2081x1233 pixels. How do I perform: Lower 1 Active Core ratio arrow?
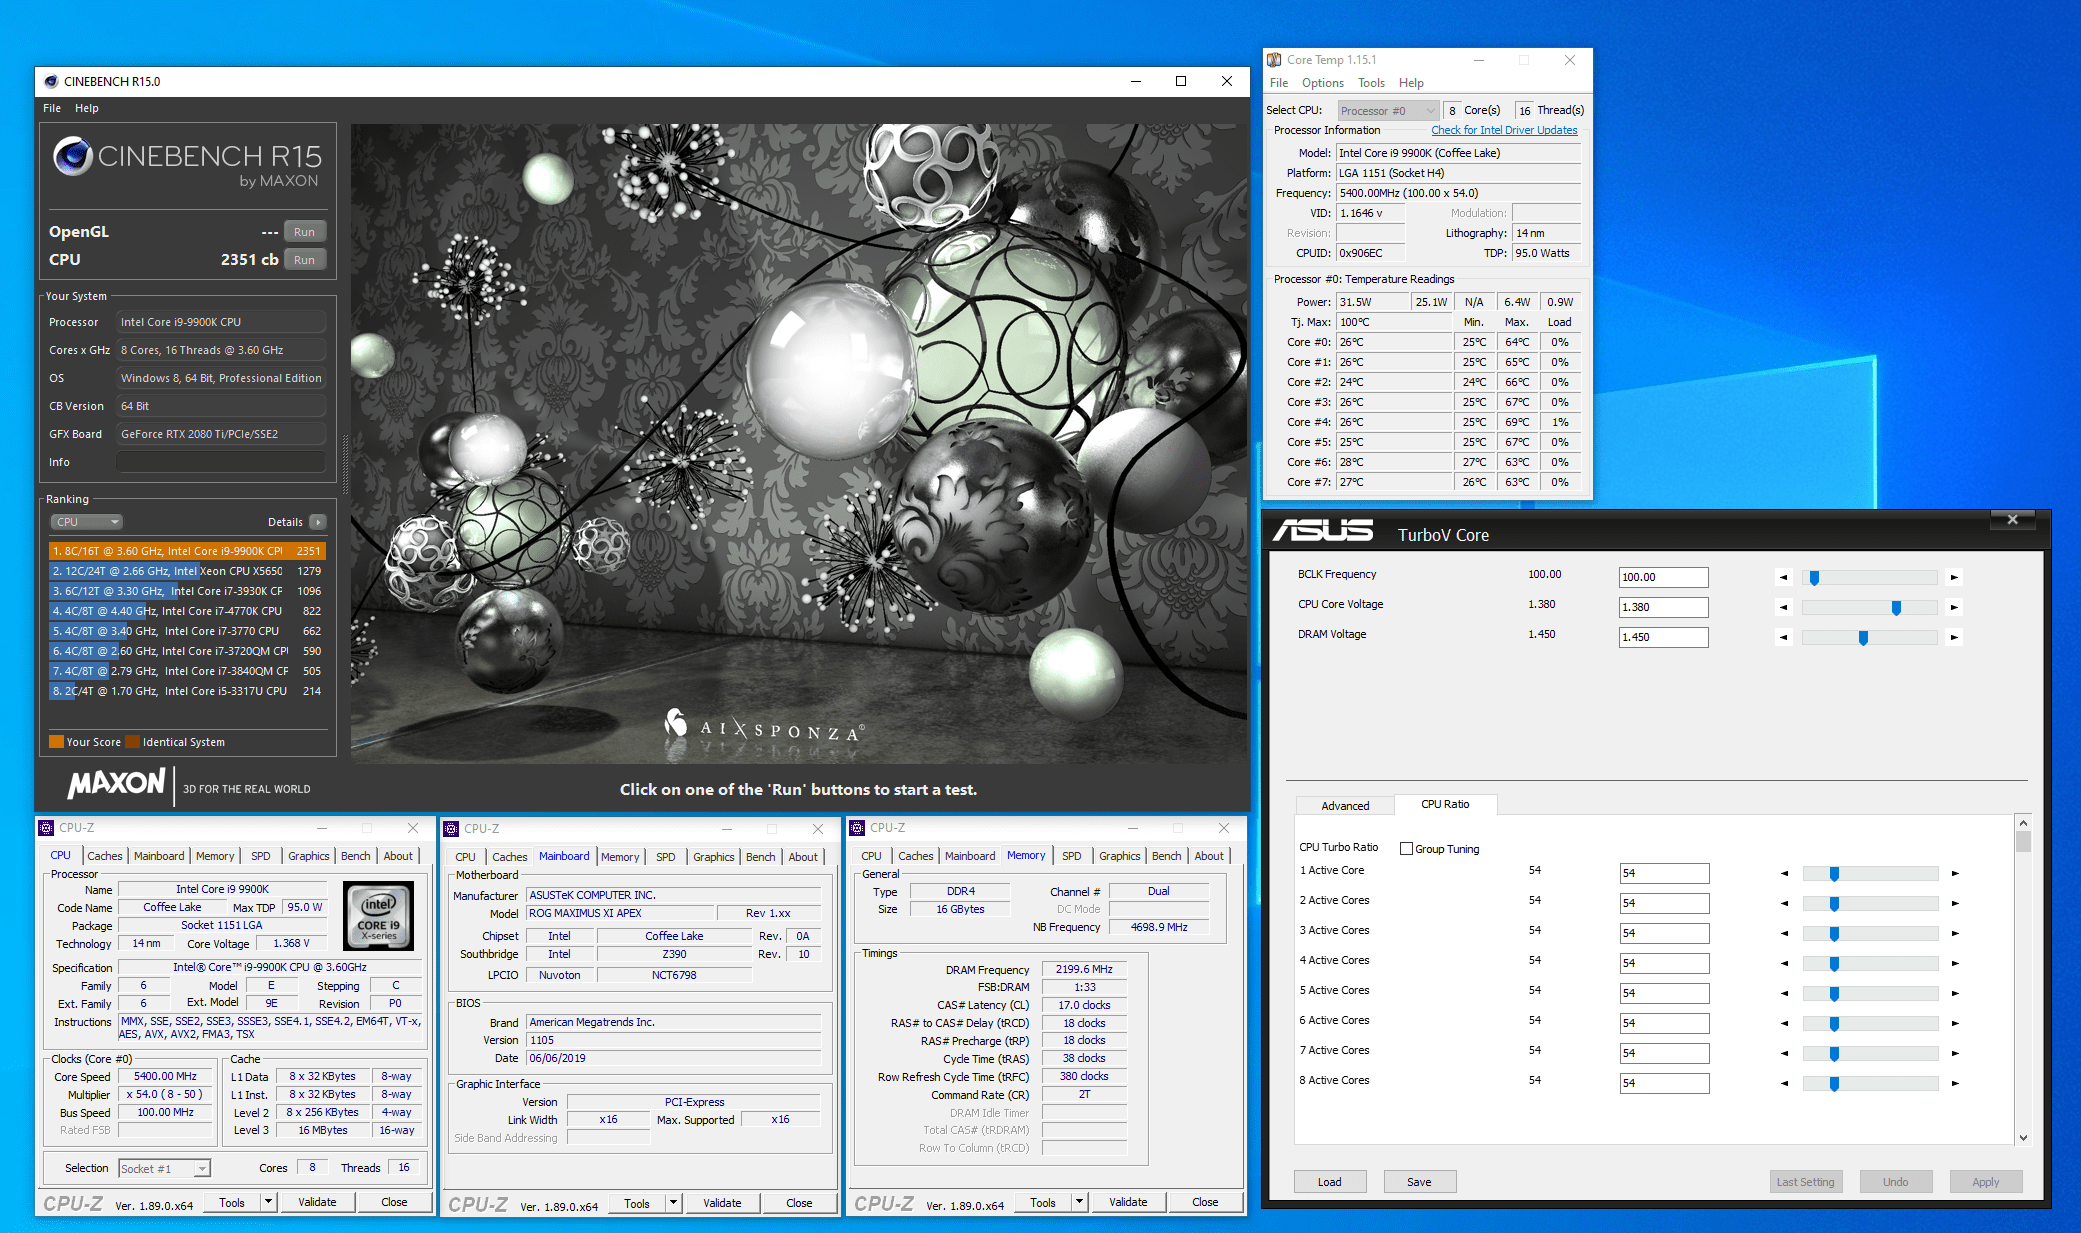(x=1784, y=873)
